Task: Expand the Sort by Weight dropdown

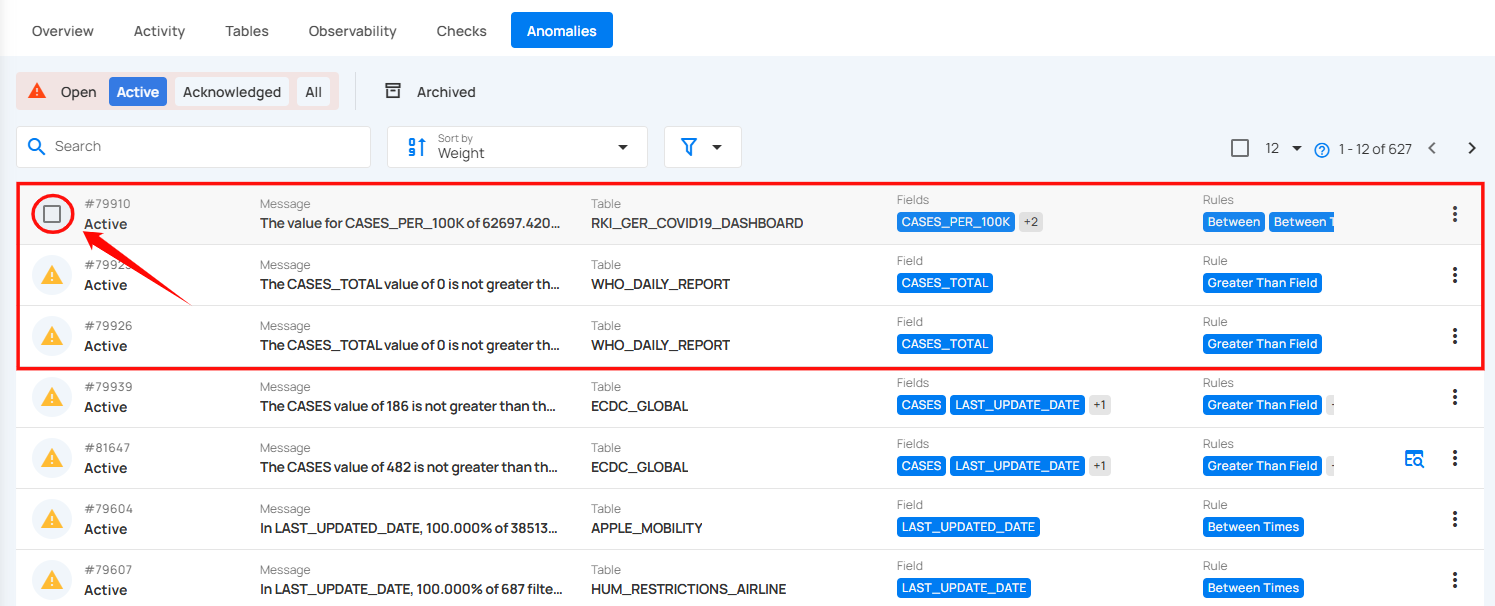Action: pyautogui.click(x=517, y=147)
